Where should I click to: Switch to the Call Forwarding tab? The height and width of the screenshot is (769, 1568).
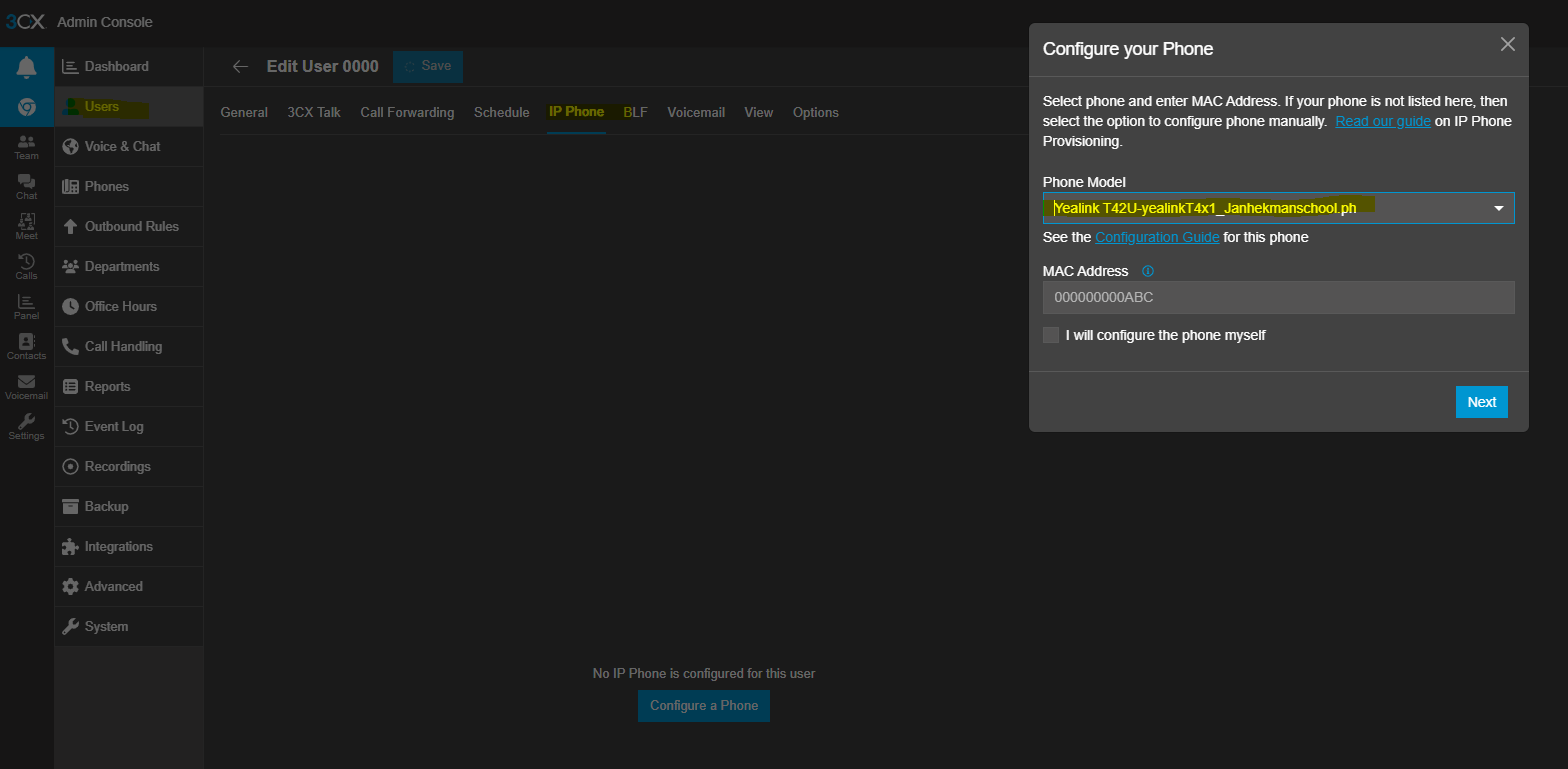(407, 112)
